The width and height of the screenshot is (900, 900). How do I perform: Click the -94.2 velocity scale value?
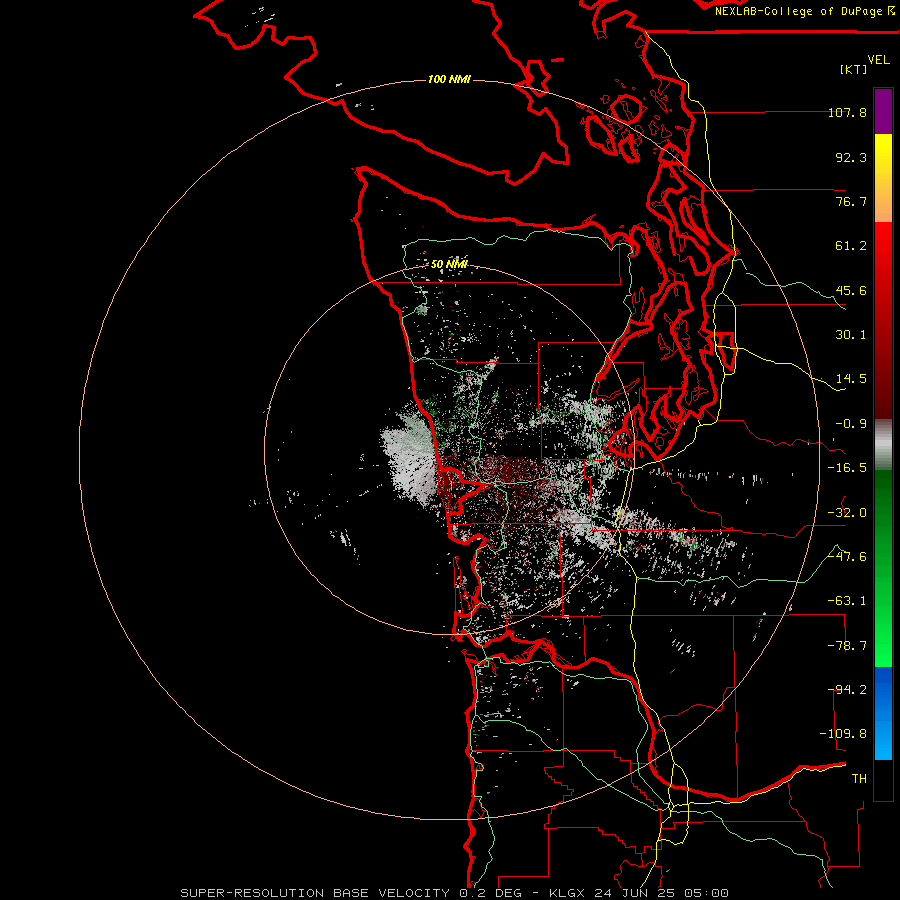tap(847, 690)
